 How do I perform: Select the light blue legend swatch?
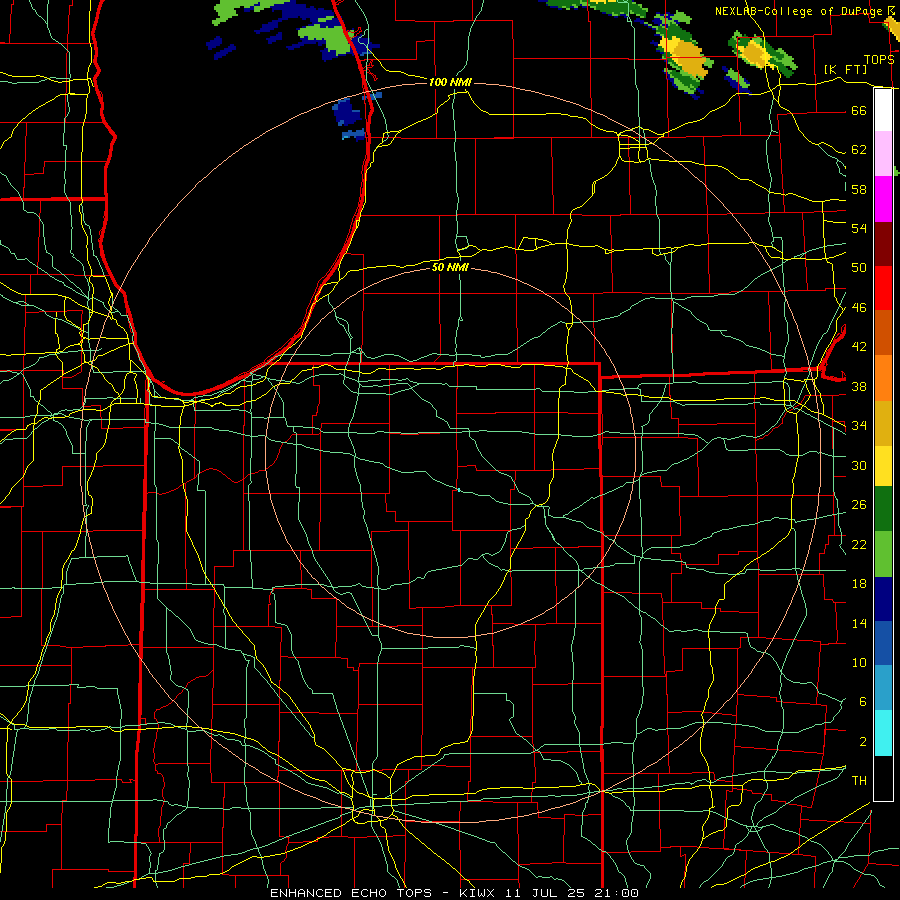pos(883,688)
